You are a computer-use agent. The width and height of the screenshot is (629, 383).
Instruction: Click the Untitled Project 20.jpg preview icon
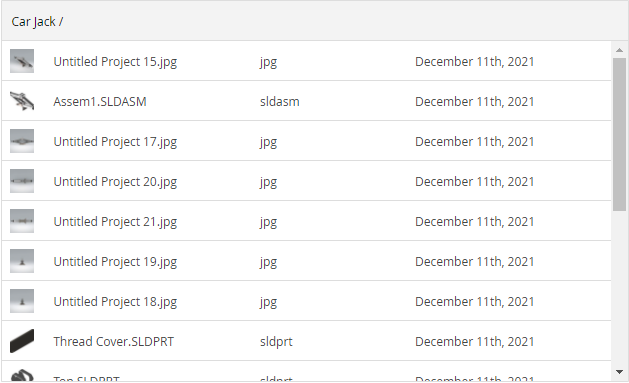pos(22,181)
